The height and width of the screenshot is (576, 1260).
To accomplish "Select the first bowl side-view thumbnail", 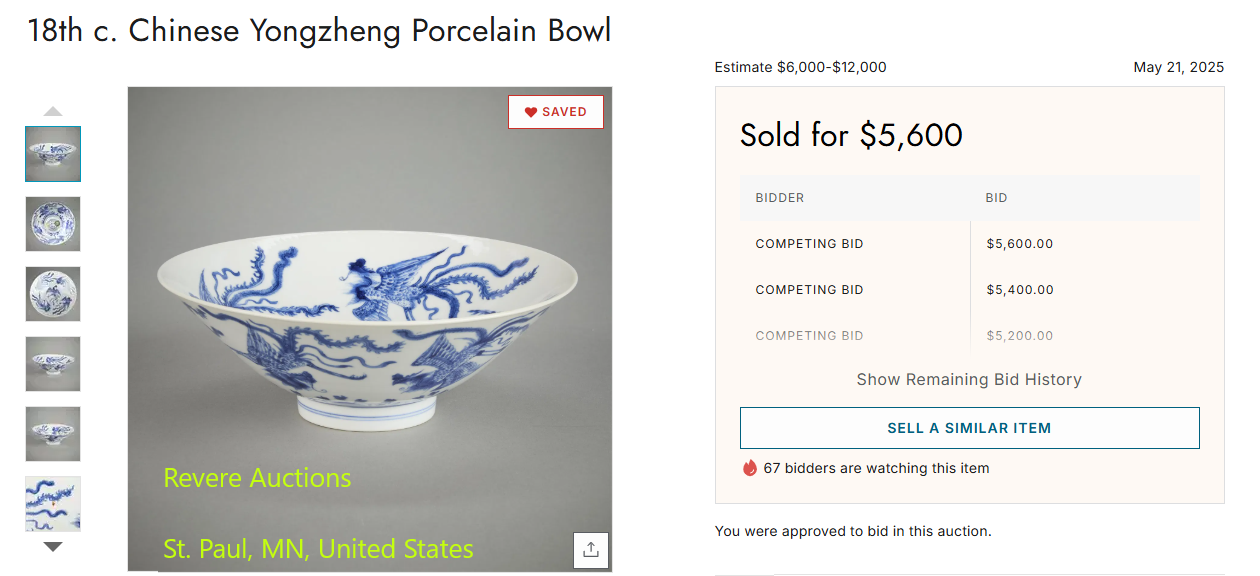I will click(53, 154).
